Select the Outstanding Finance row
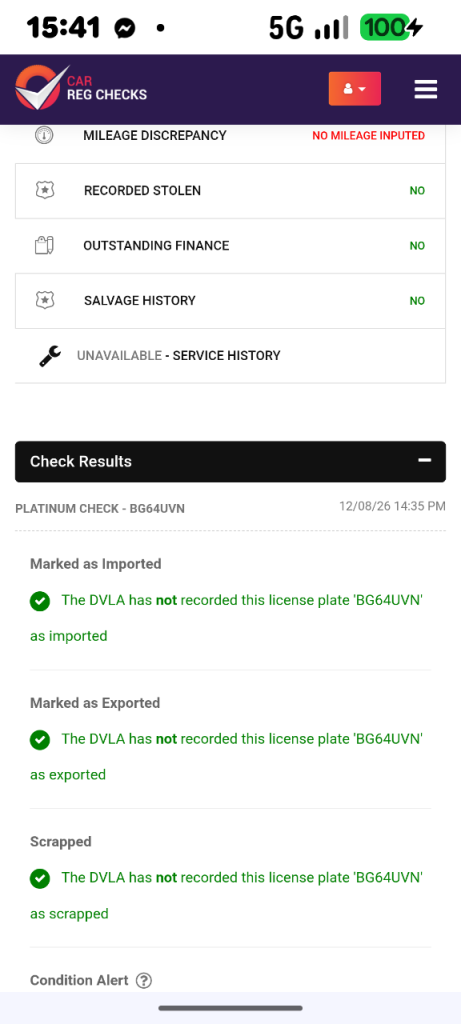Viewport: 461px width, 1024px height. pyautogui.click(x=230, y=246)
